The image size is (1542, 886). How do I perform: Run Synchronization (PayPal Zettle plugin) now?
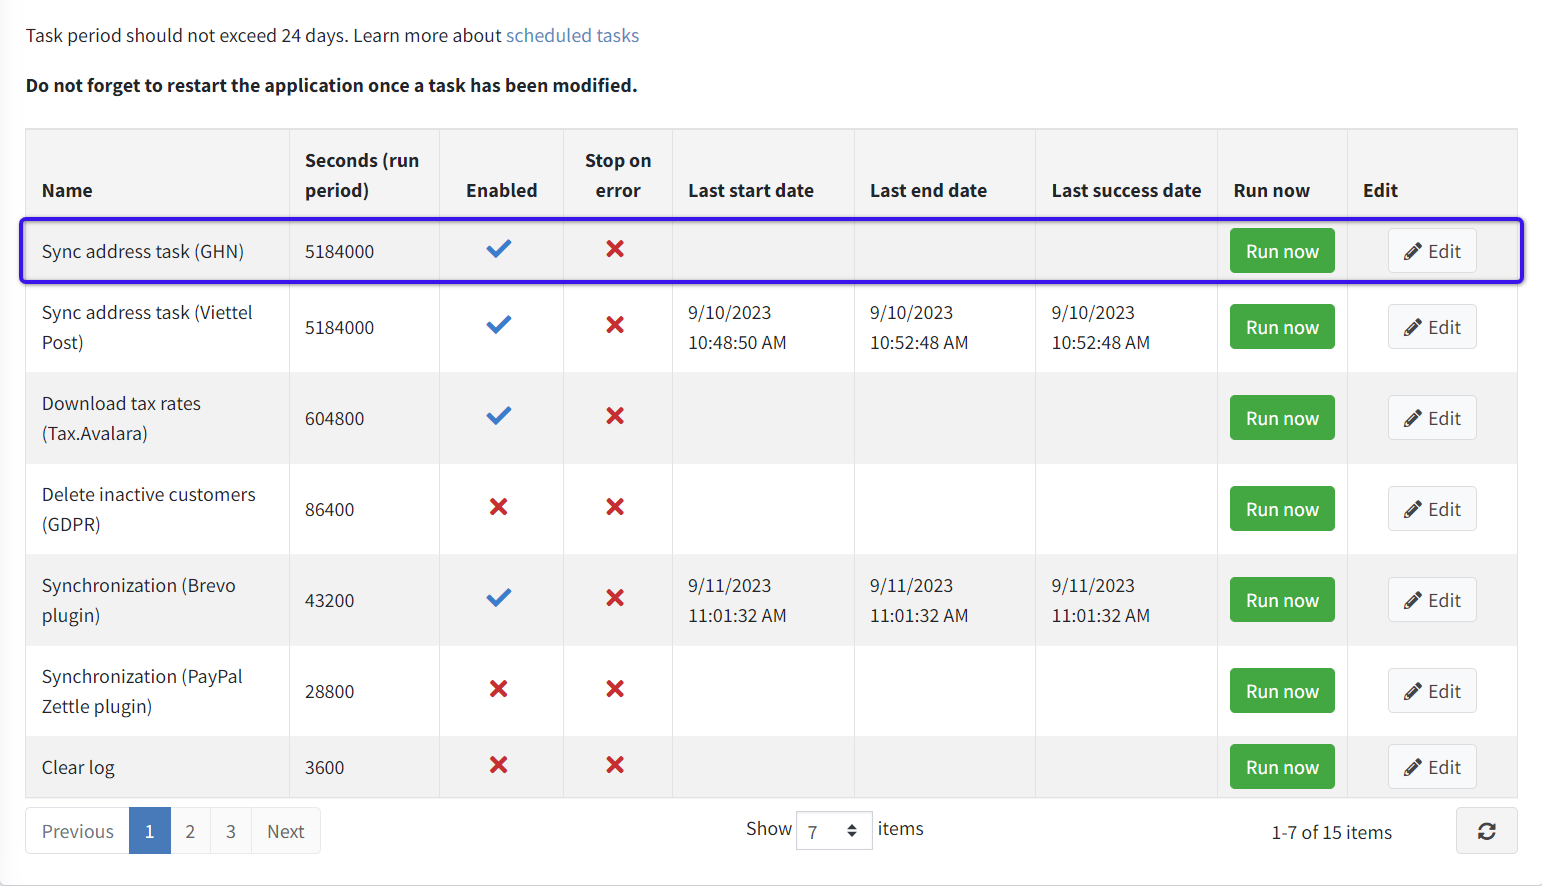click(1282, 691)
